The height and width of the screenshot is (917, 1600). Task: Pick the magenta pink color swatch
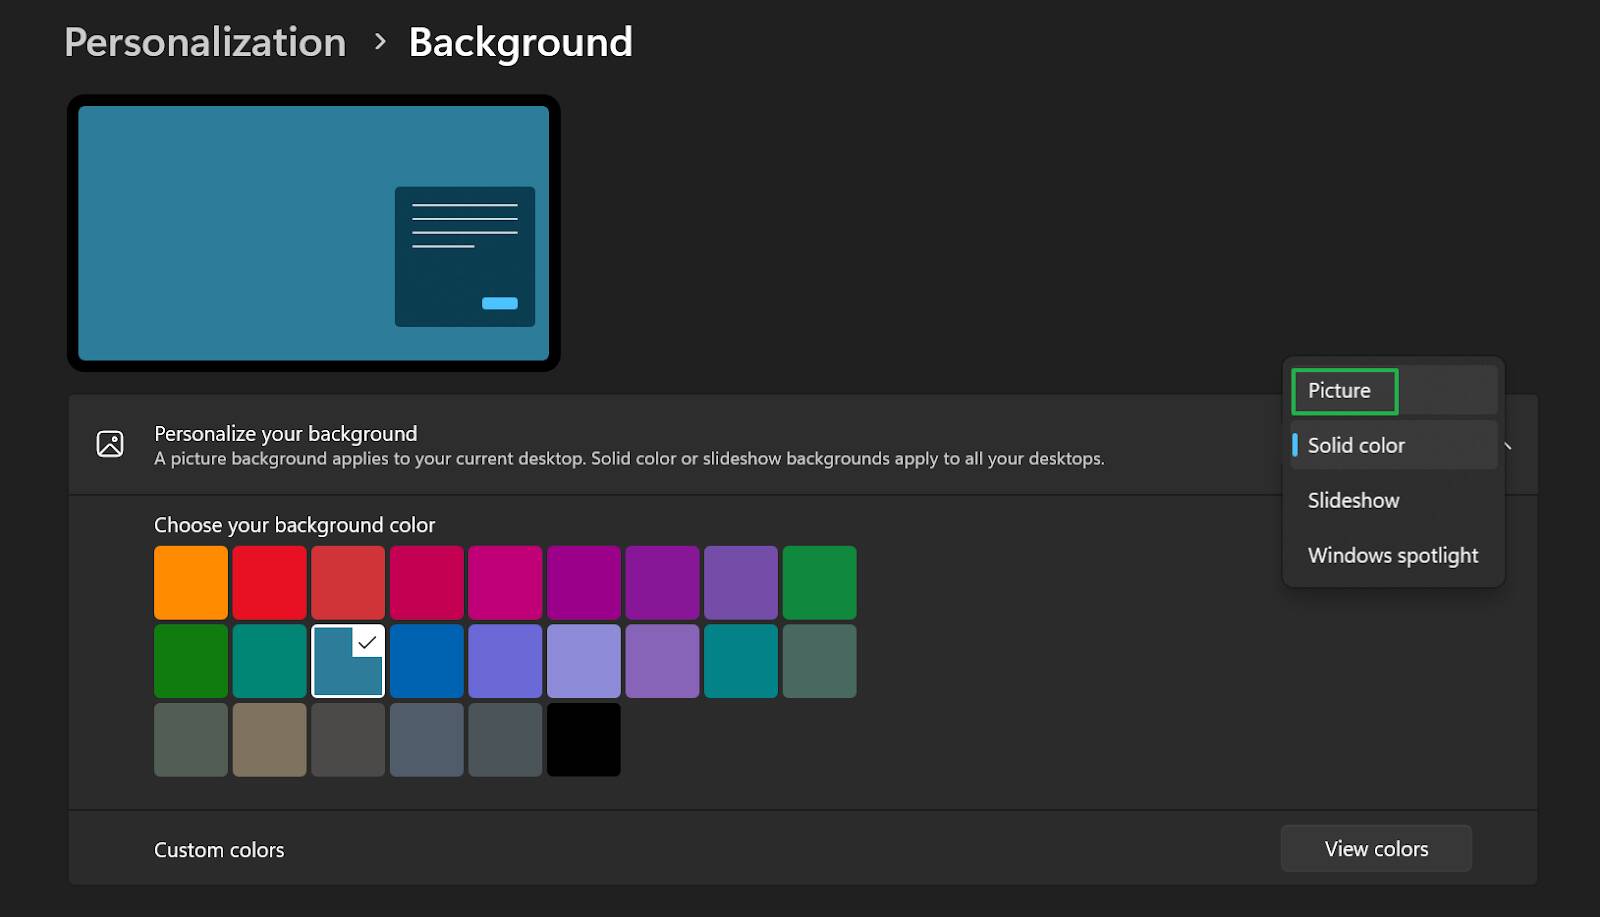click(505, 583)
